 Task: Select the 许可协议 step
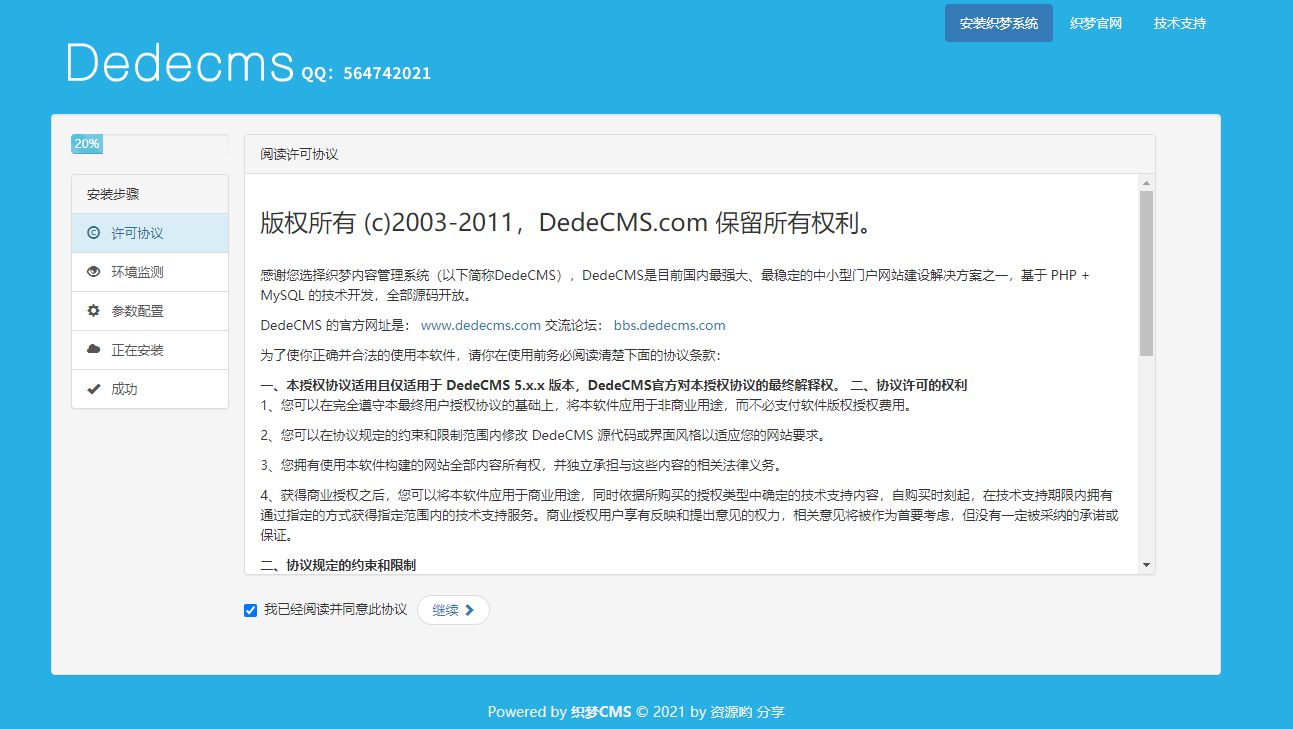[x=150, y=233]
